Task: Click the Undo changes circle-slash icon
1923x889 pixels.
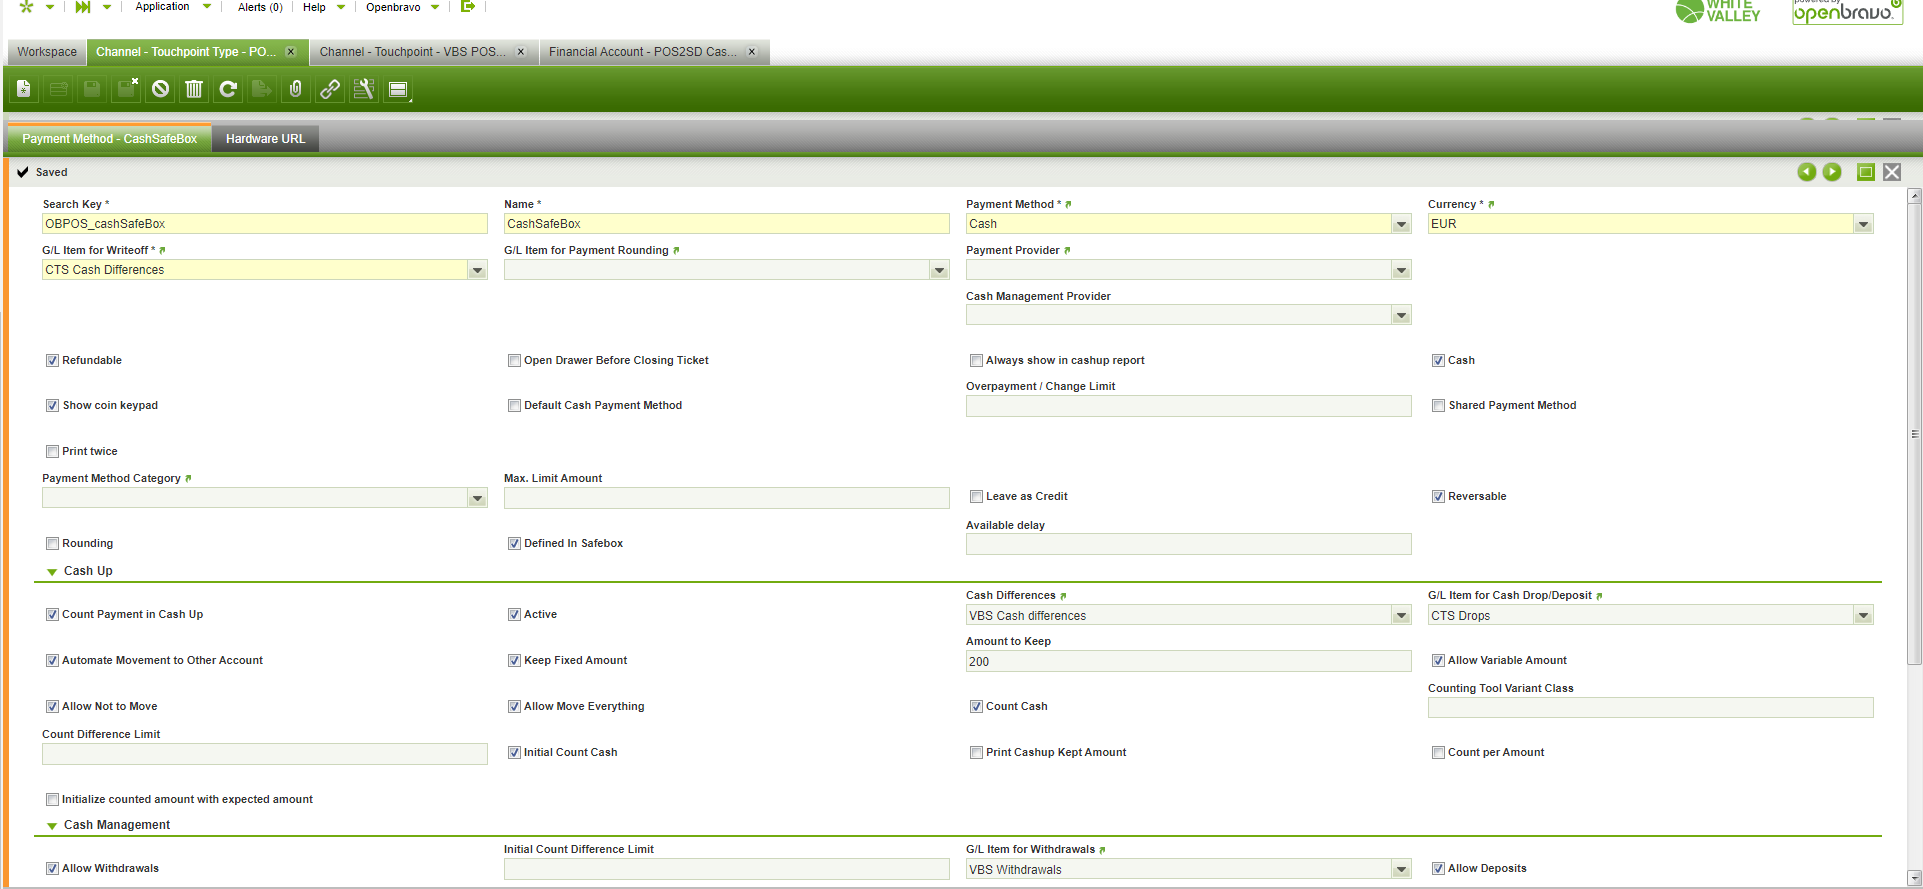Action: click(x=160, y=90)
